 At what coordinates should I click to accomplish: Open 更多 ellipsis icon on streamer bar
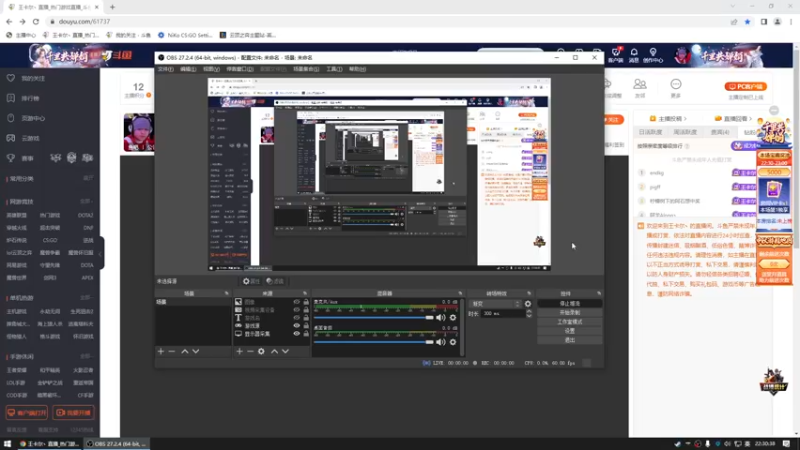click(x=676, y=88)
